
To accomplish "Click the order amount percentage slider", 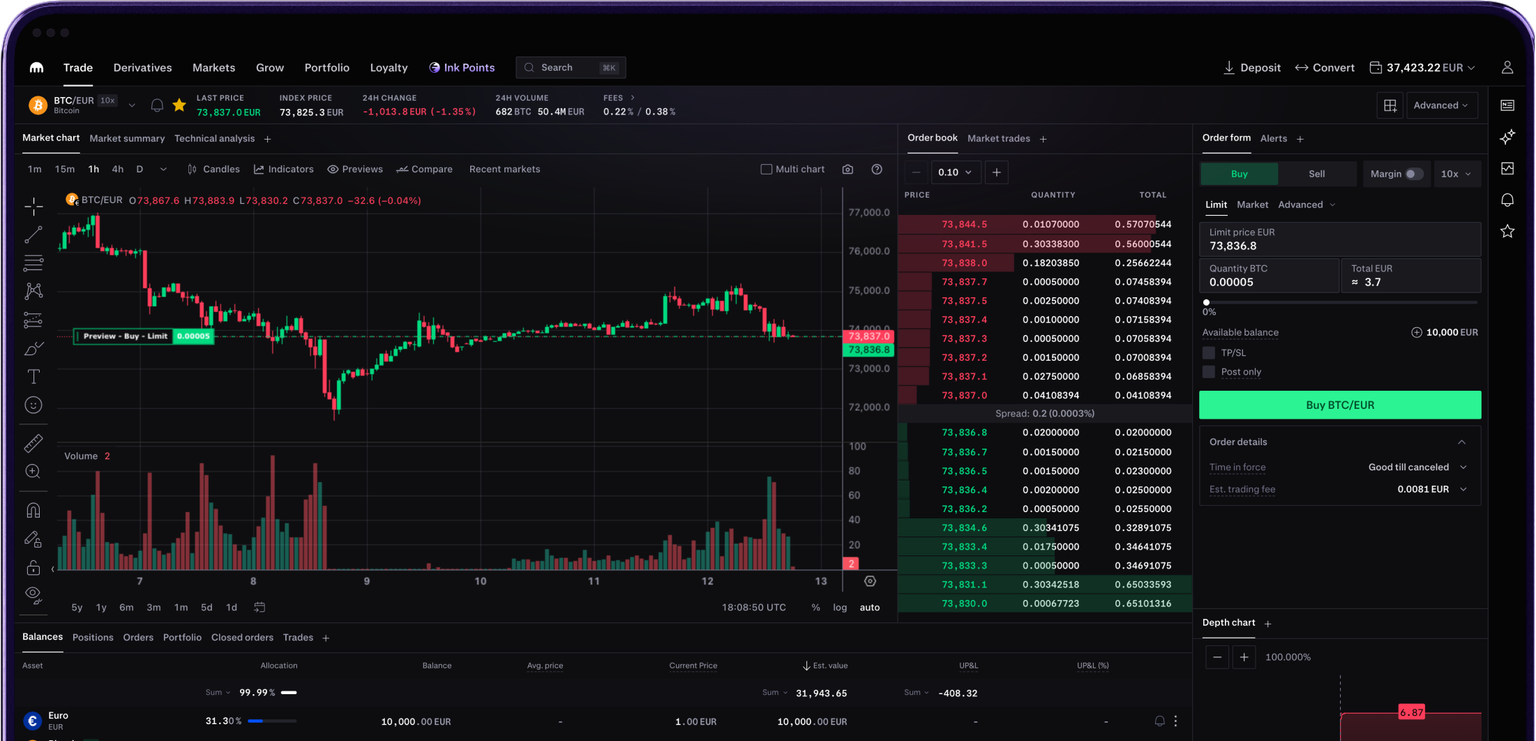I will coord(1341,302).
